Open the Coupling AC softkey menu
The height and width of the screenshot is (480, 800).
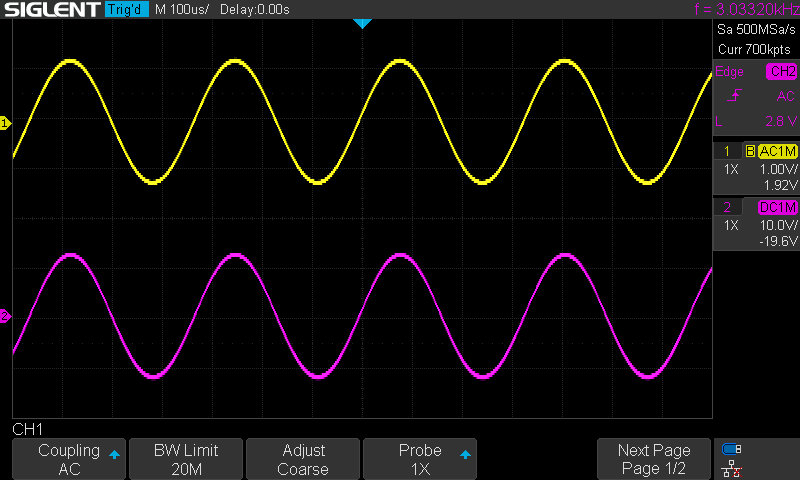point(69,459)
